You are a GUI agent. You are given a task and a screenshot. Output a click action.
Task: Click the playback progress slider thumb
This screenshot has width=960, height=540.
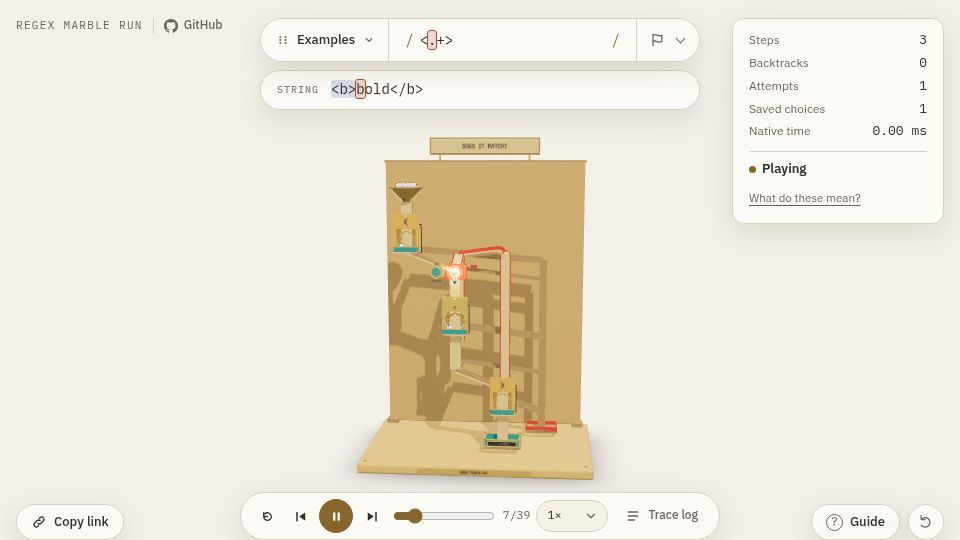point(415,516)
